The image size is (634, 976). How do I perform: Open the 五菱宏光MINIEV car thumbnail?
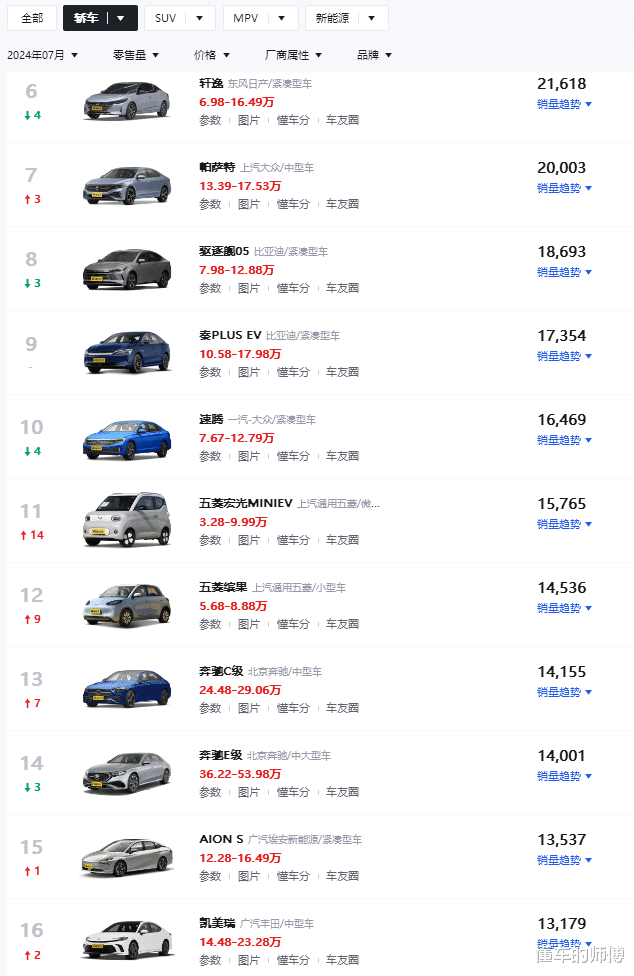127,520
